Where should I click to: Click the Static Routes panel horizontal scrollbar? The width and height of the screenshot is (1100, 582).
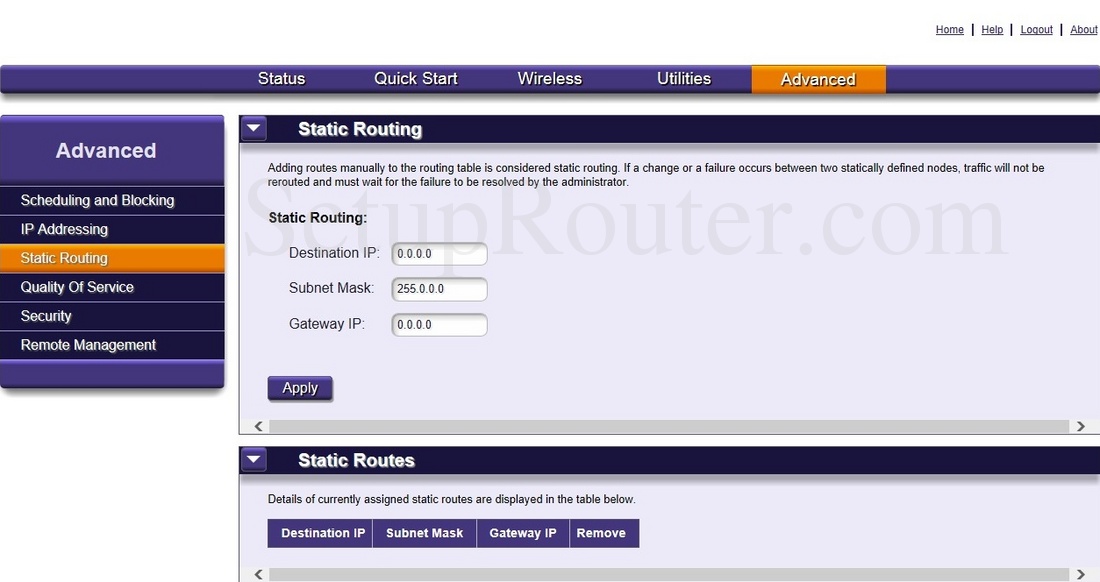point(669,574)
